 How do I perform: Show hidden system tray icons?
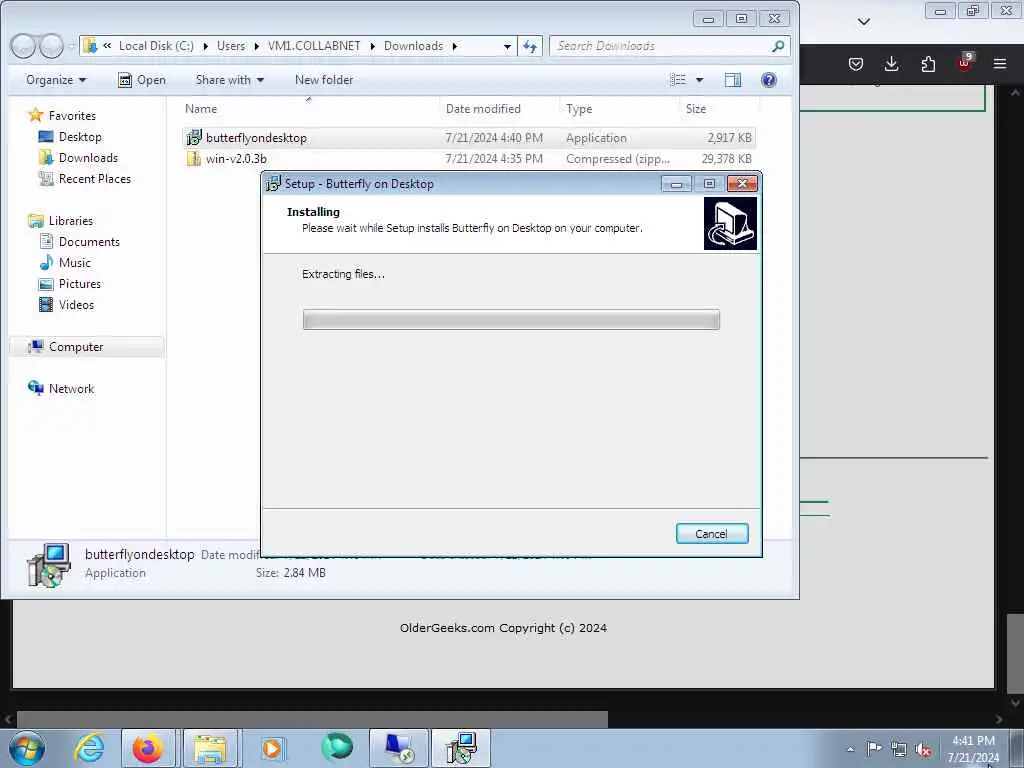click(x=850, y=749)
